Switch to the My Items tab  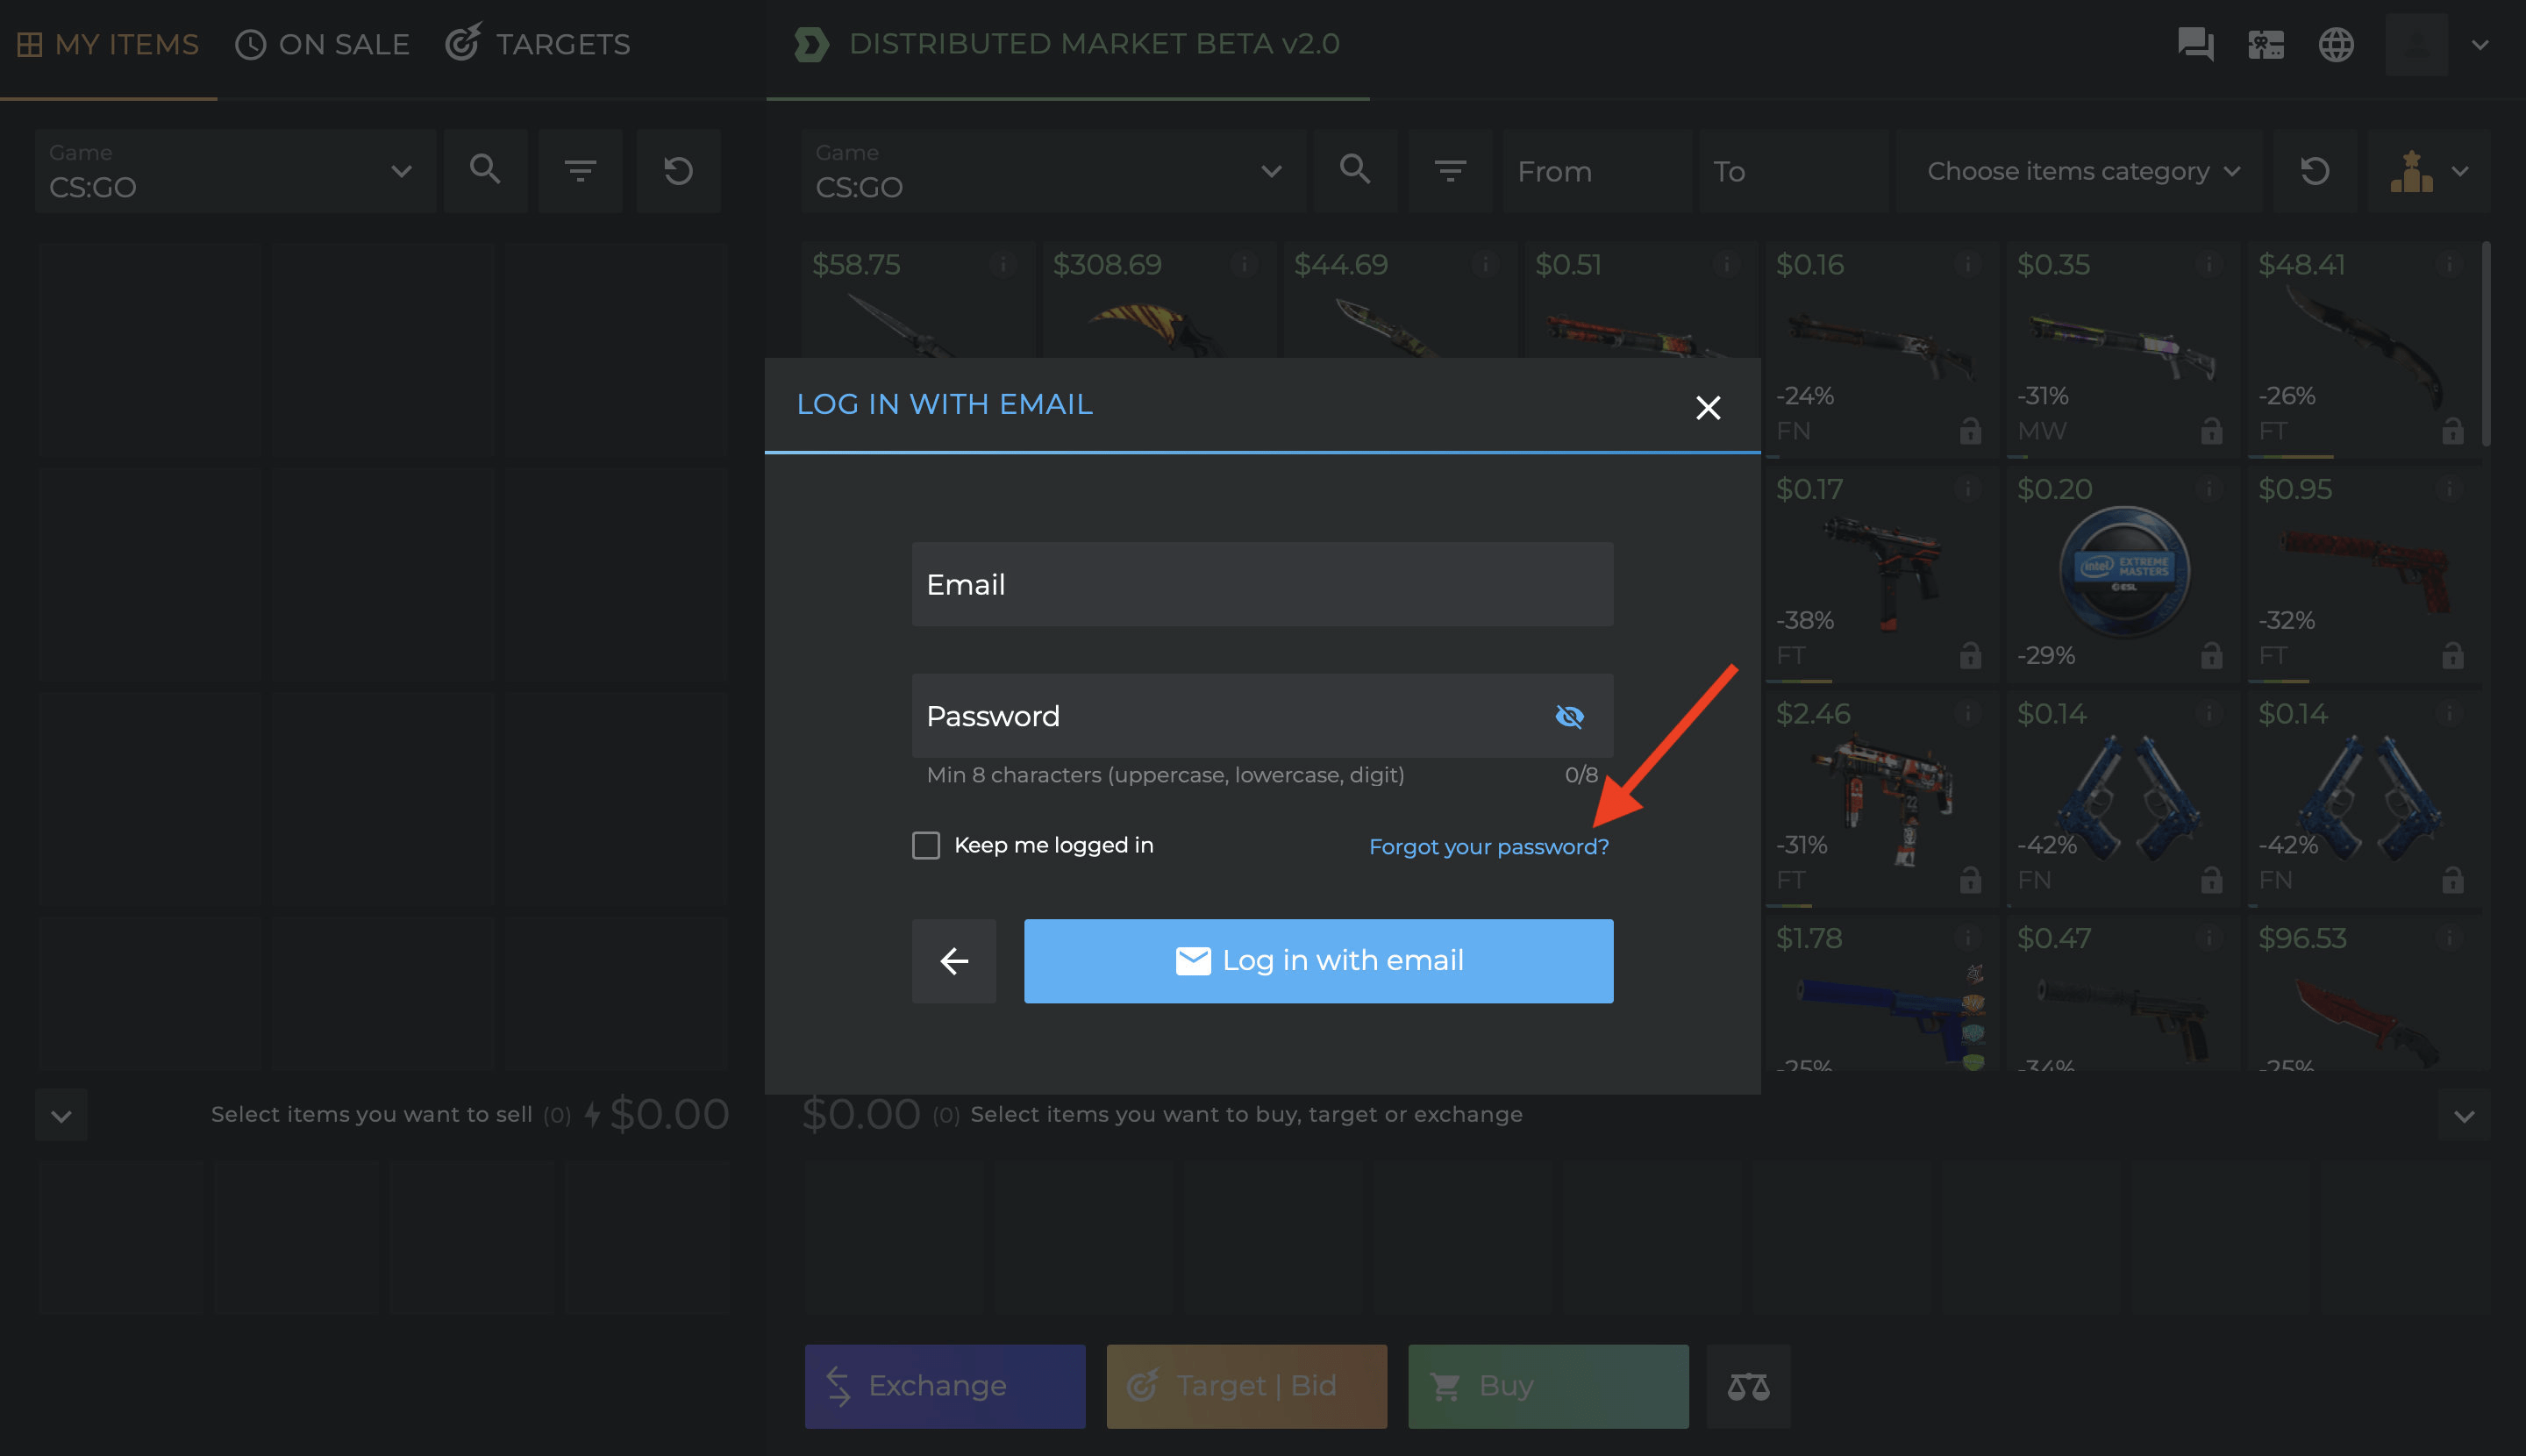[x=108, y=44]
